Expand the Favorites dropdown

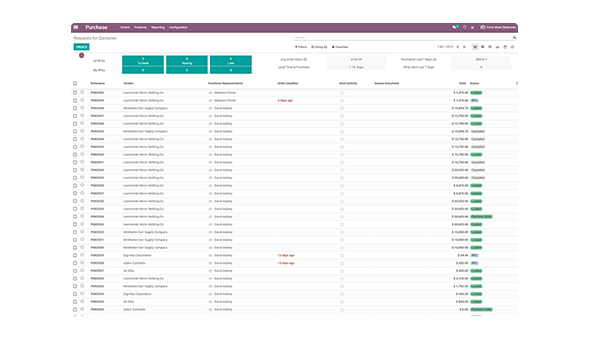340,47
